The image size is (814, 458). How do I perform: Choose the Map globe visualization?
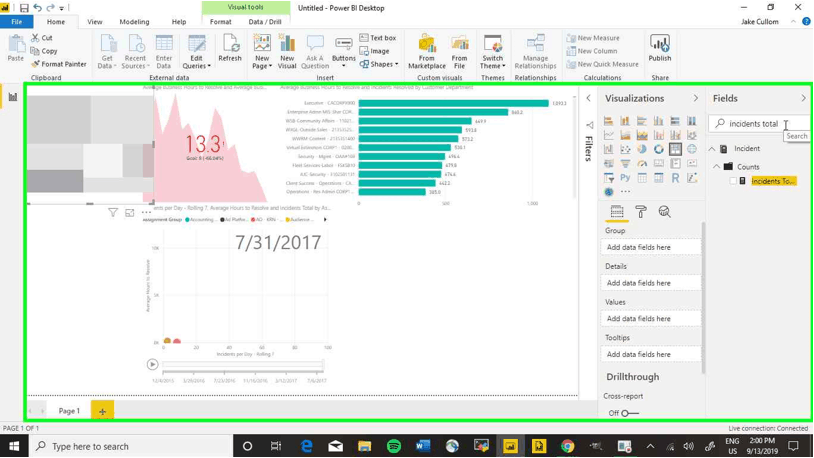[x=691, y=150]
